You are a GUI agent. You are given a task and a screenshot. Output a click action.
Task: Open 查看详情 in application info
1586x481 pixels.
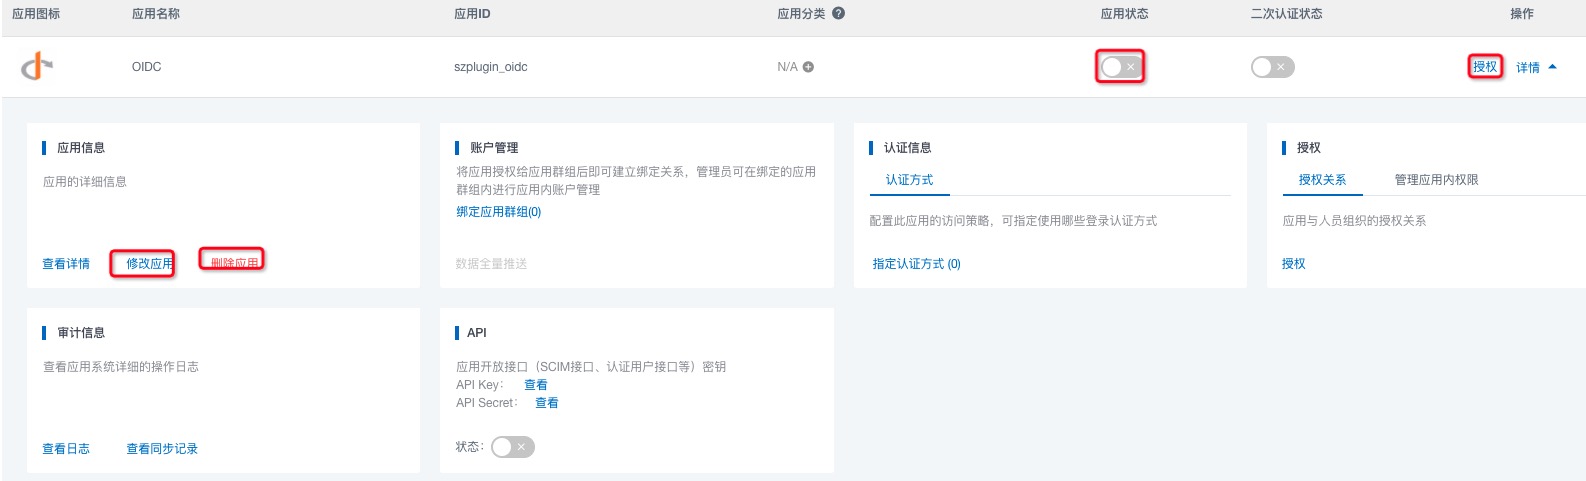tap(66, 264)
